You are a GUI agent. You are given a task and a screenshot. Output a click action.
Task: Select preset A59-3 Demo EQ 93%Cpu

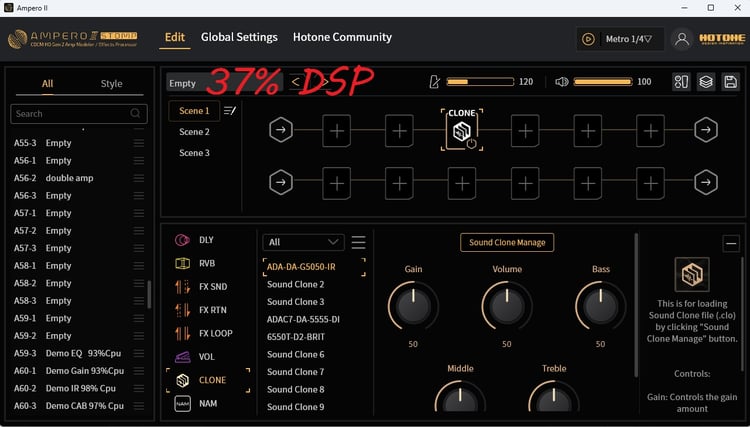pyautogui.click(x=79, y=353)
